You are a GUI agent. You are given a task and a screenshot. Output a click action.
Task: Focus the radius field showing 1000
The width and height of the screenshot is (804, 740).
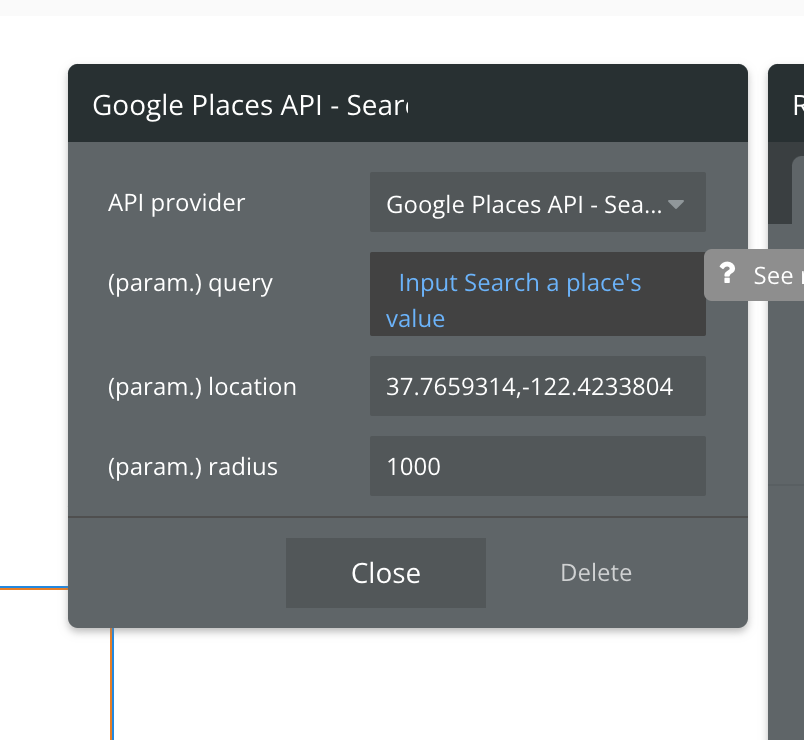coord(537,466)
